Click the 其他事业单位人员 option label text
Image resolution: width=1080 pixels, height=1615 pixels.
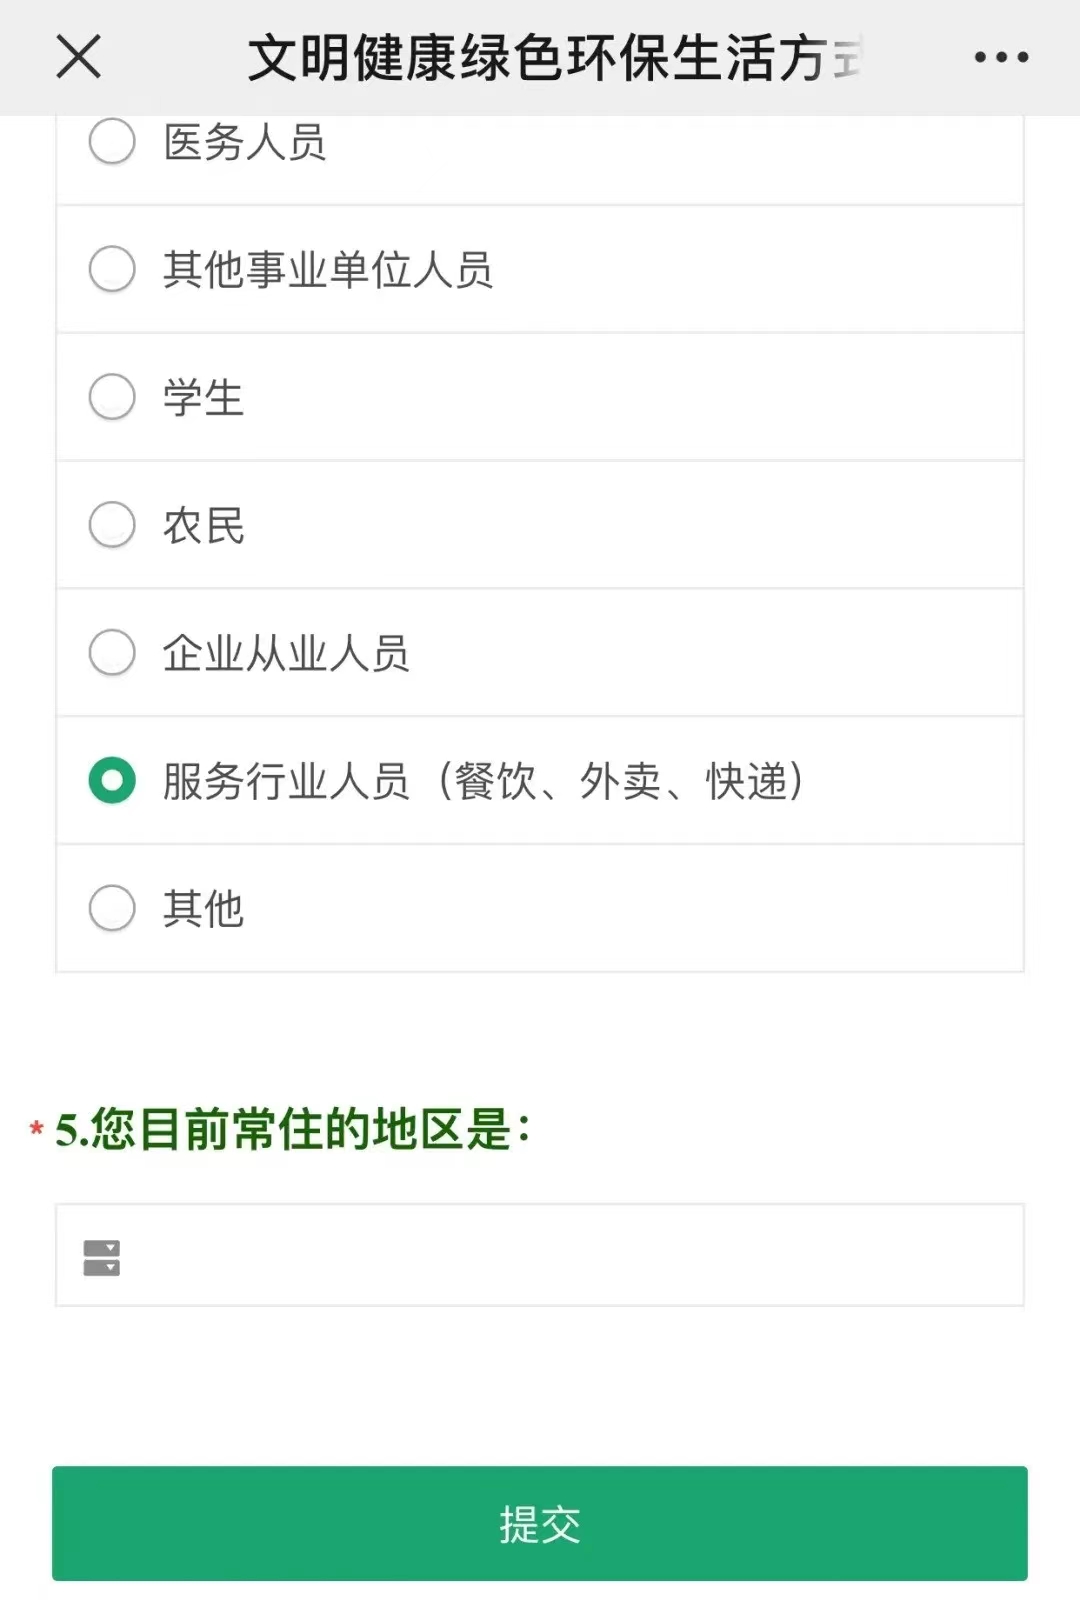point(328,270)
